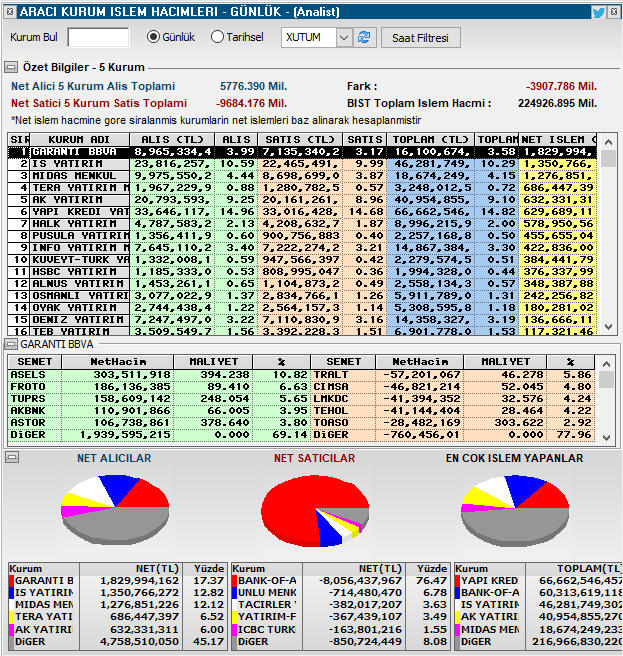Select the MIDAS MENKUL row

(x=302, y=176)
